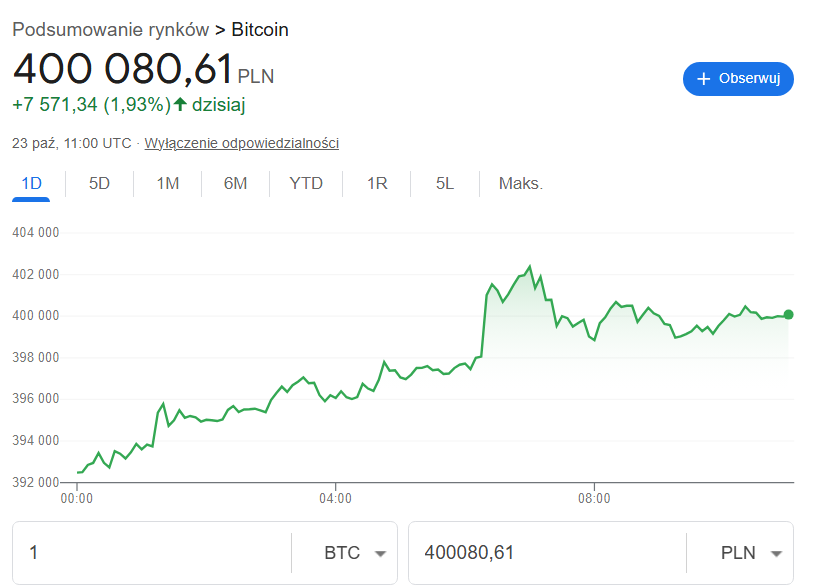Click the BTC amount input field

pyautogui.click(x=150, y=553)
